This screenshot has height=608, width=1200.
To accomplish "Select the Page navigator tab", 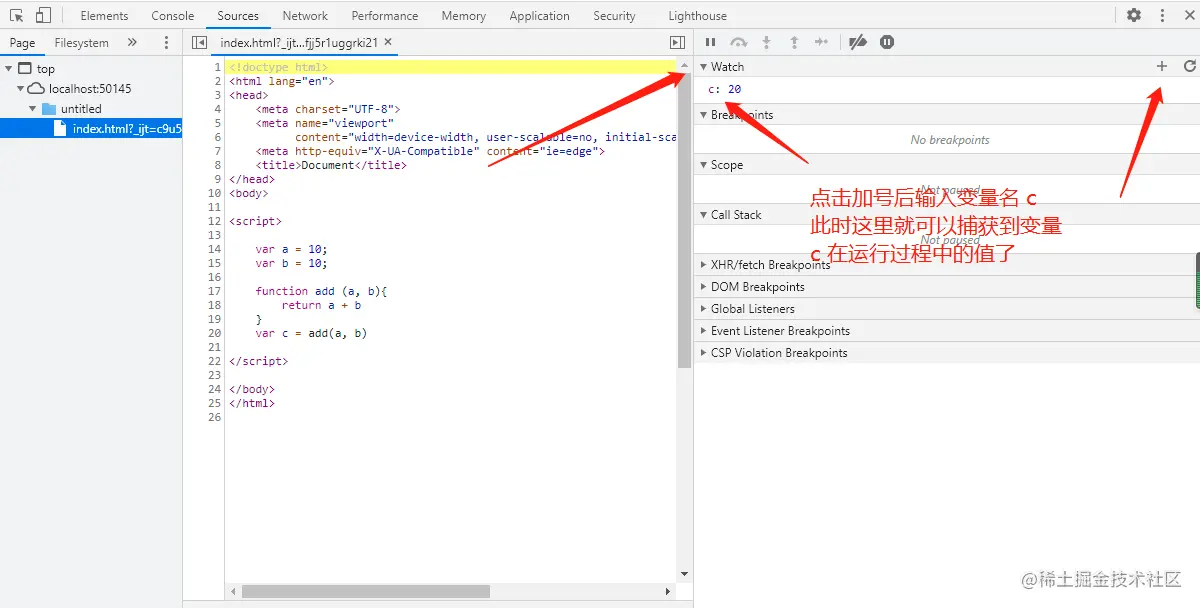I will [x=22, y=43].
